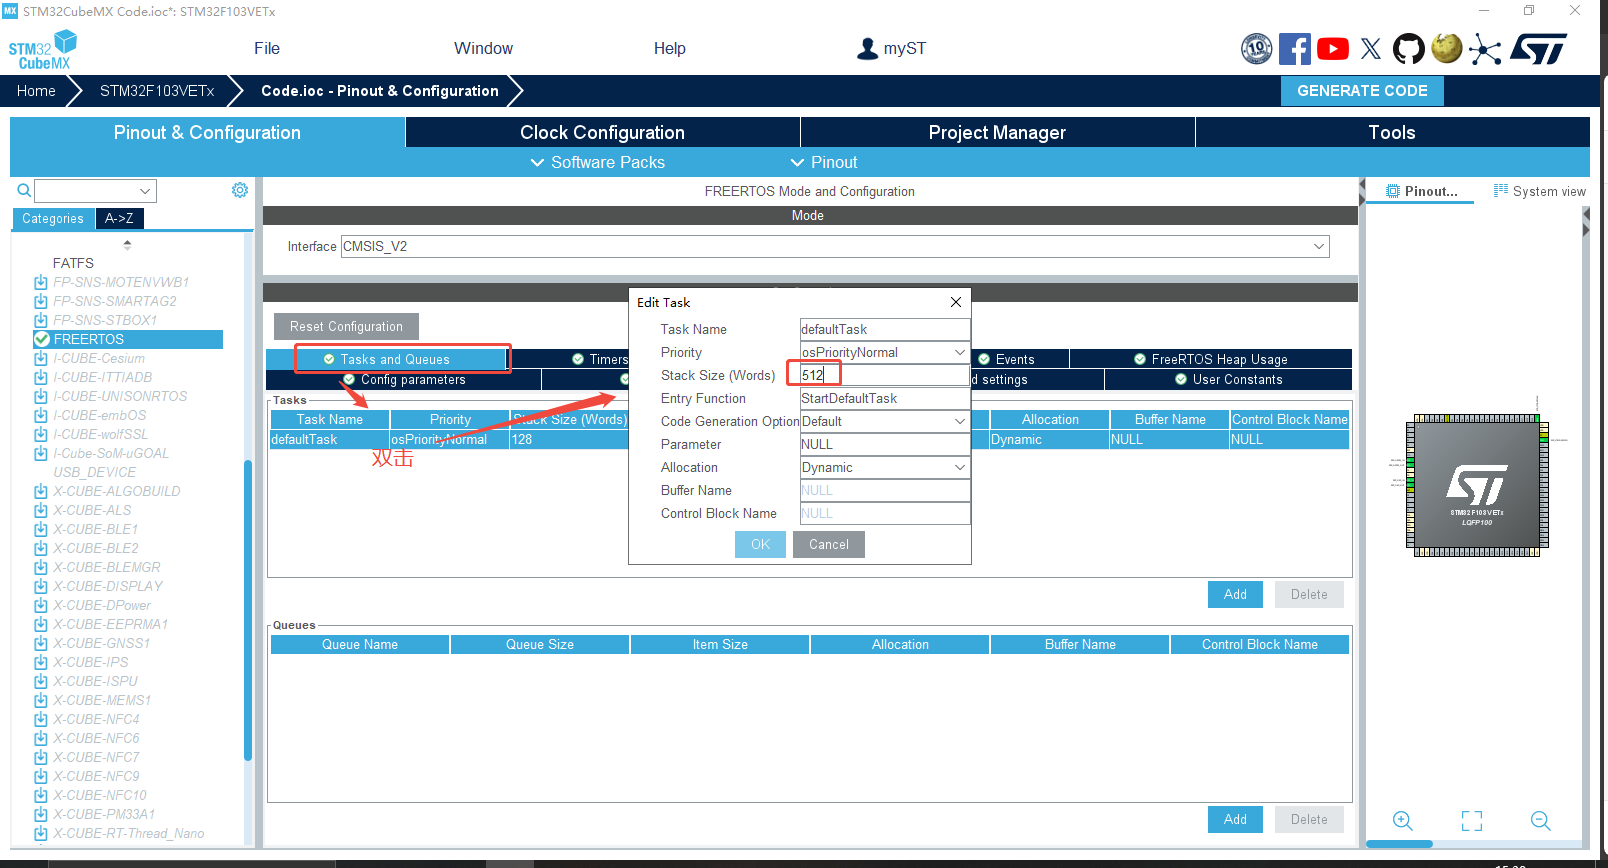1608x868 pixels.
Task: Fit chip view to screen
Action: click(1472, 821)
